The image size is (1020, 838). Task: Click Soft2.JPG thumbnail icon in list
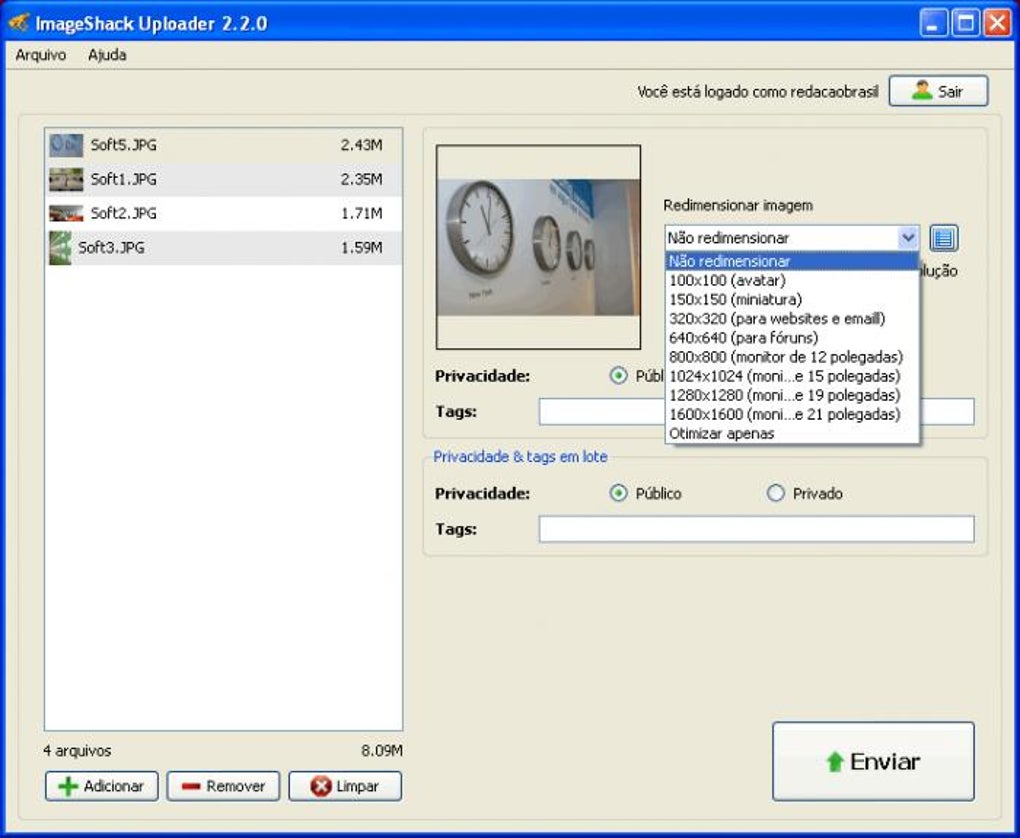click(x=66, y=213)
